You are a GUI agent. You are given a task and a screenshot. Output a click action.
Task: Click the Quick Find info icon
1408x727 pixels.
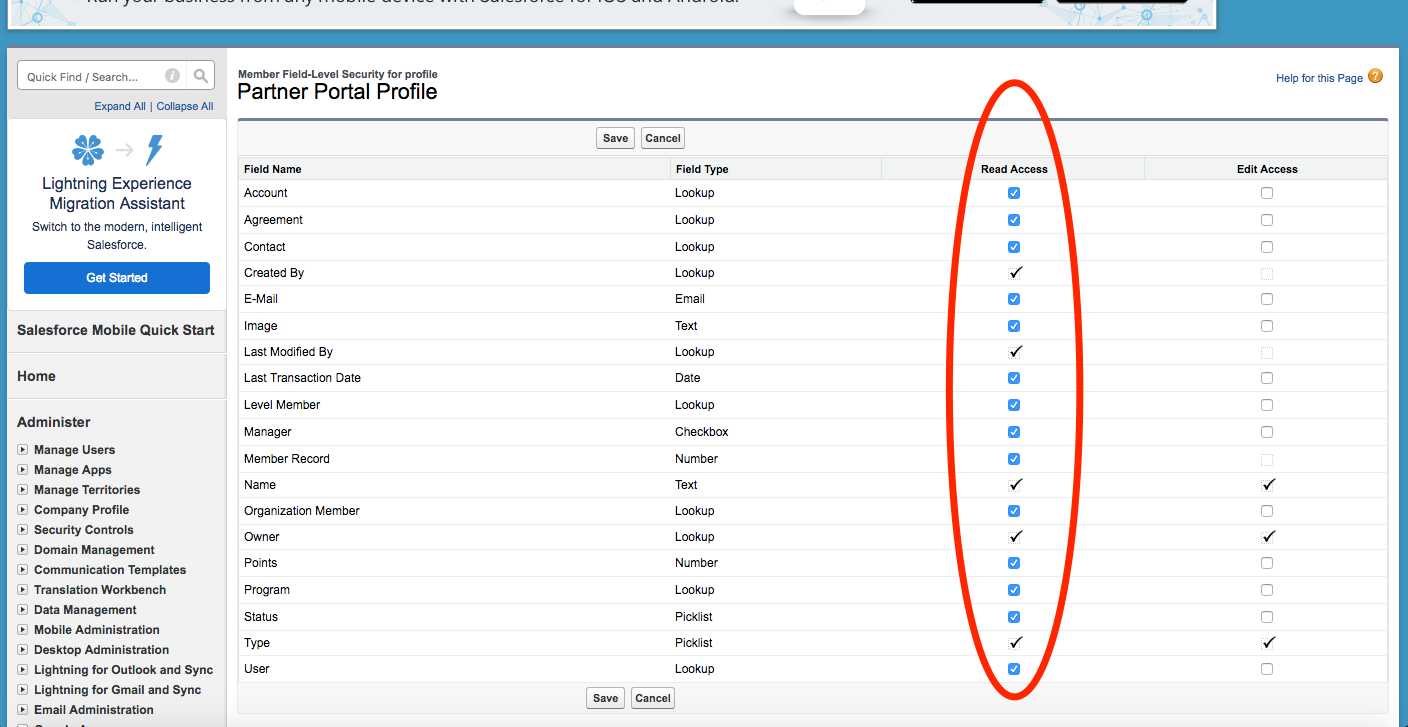pyautogui.click(x=173, y=76)
